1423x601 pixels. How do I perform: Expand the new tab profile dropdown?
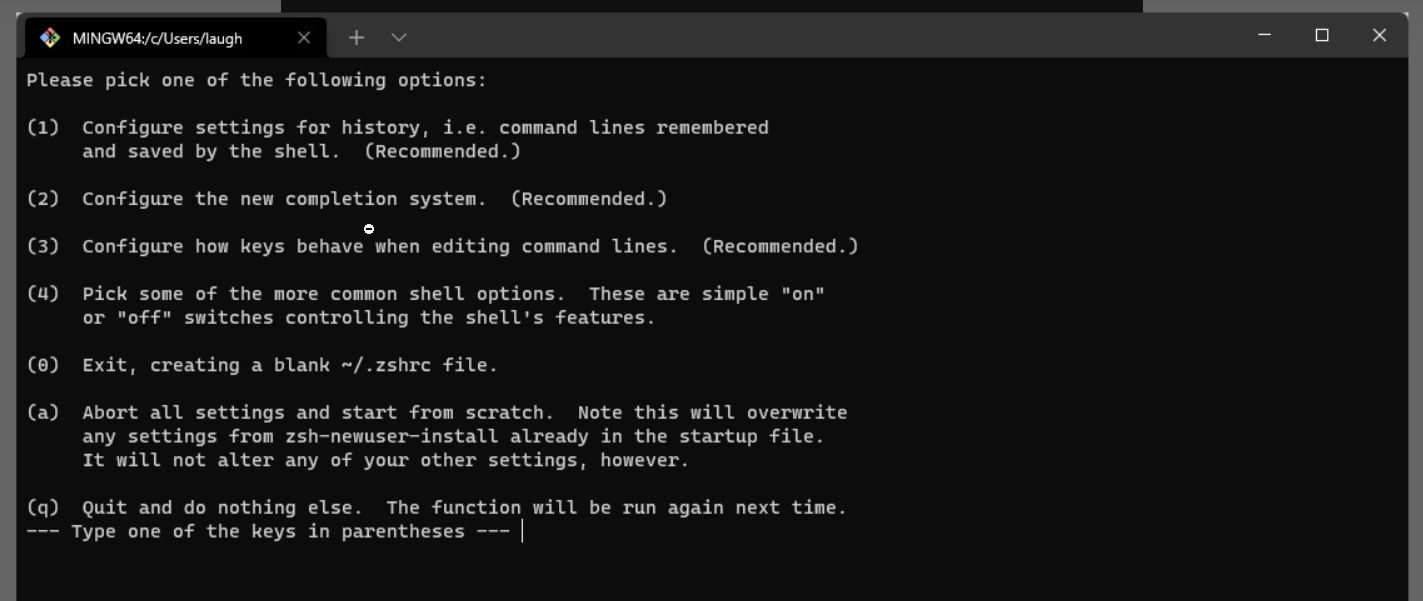click(399, 38)
